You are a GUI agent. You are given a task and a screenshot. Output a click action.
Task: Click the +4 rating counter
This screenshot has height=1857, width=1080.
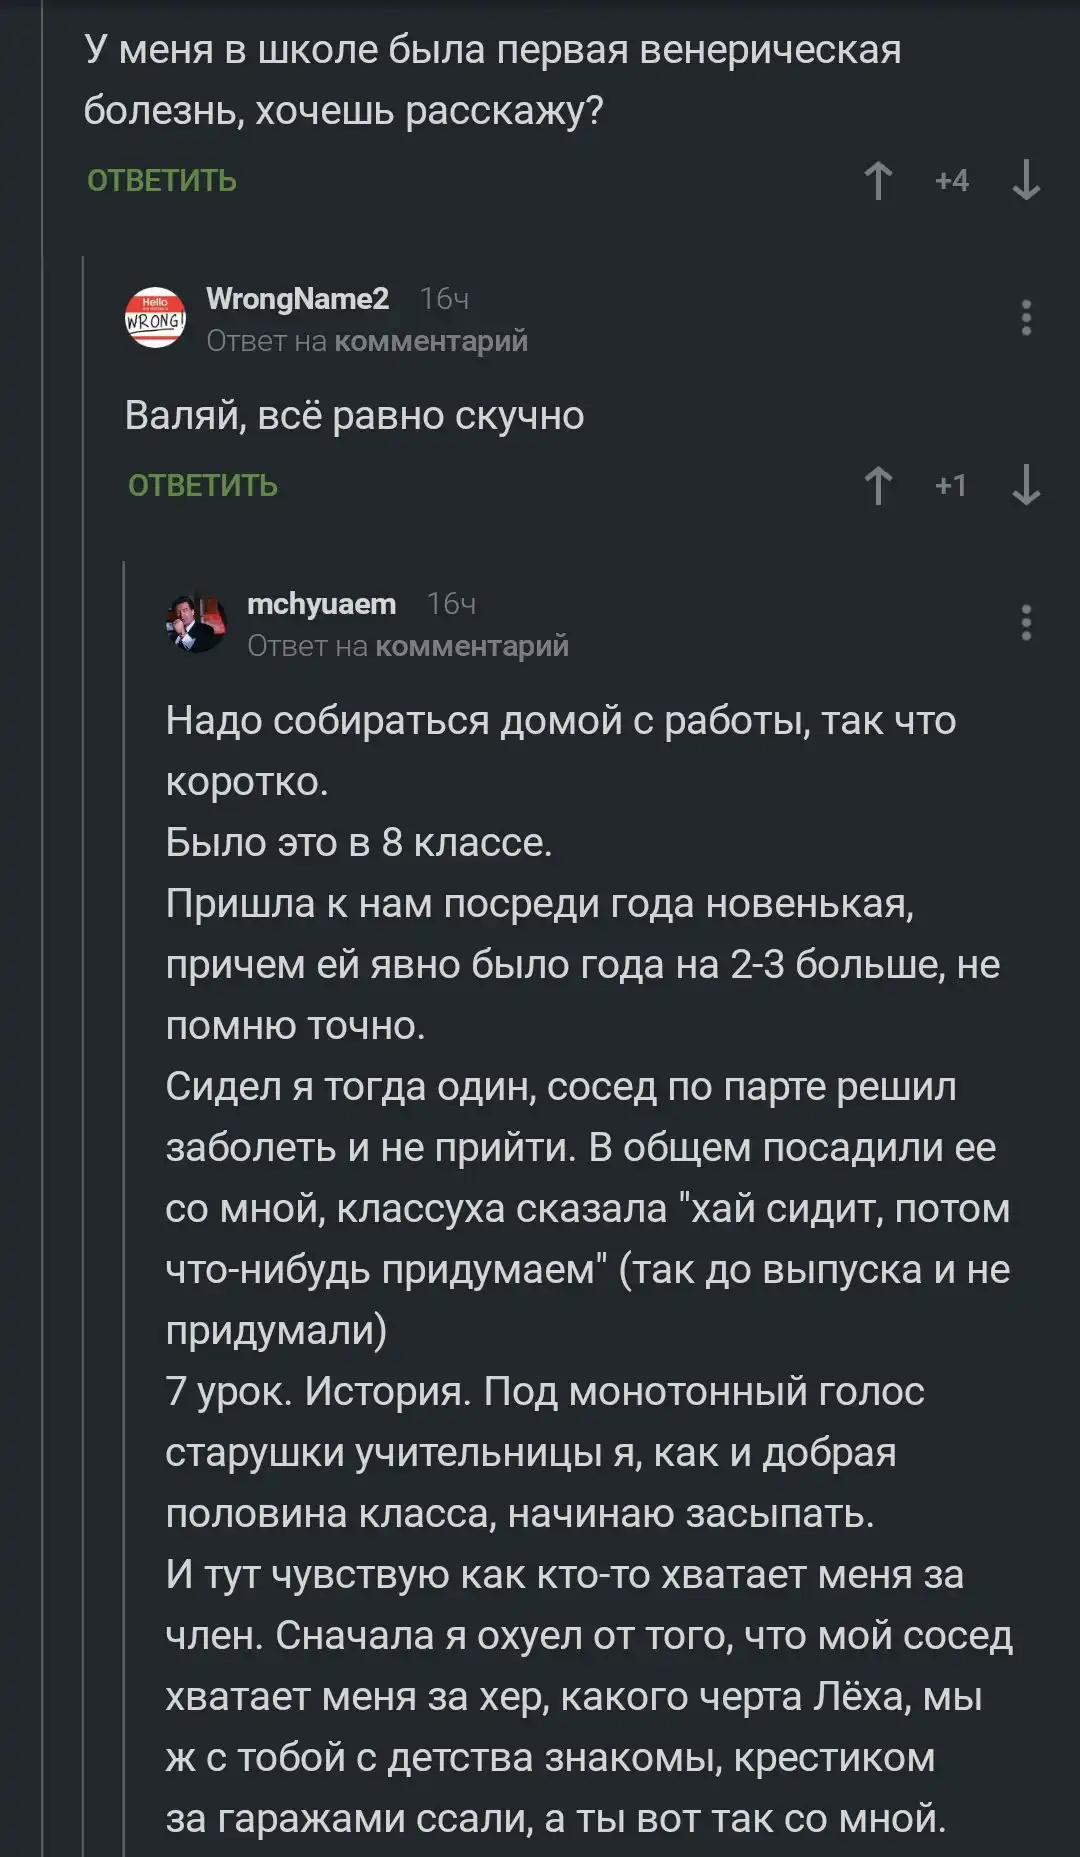951,181
